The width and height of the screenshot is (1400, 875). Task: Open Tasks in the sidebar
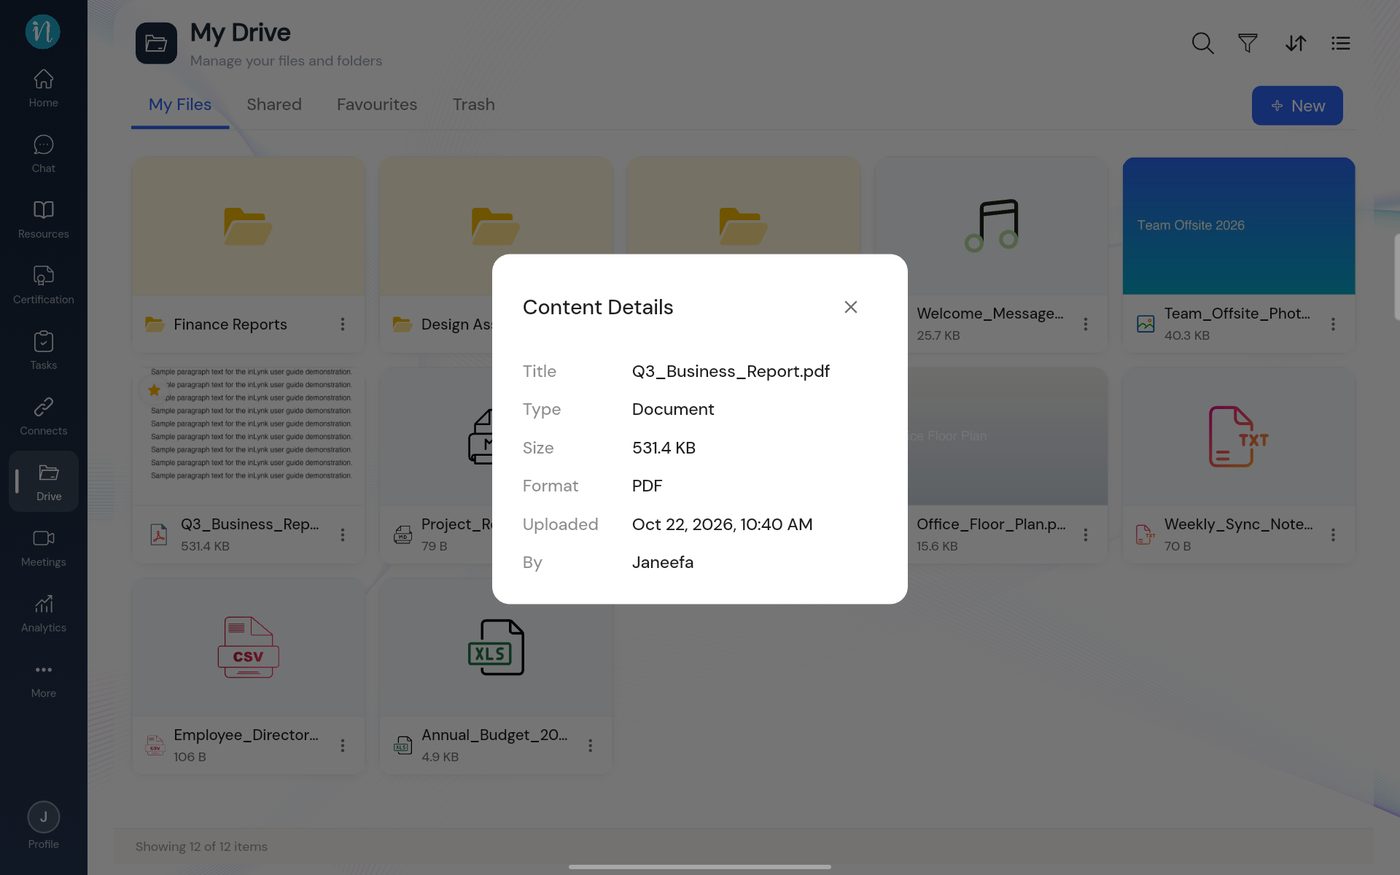43,351
